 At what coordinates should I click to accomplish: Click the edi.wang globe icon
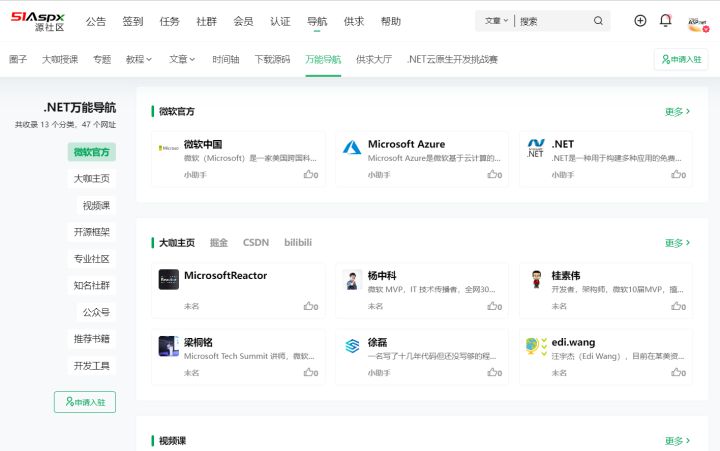click(536, 346)
